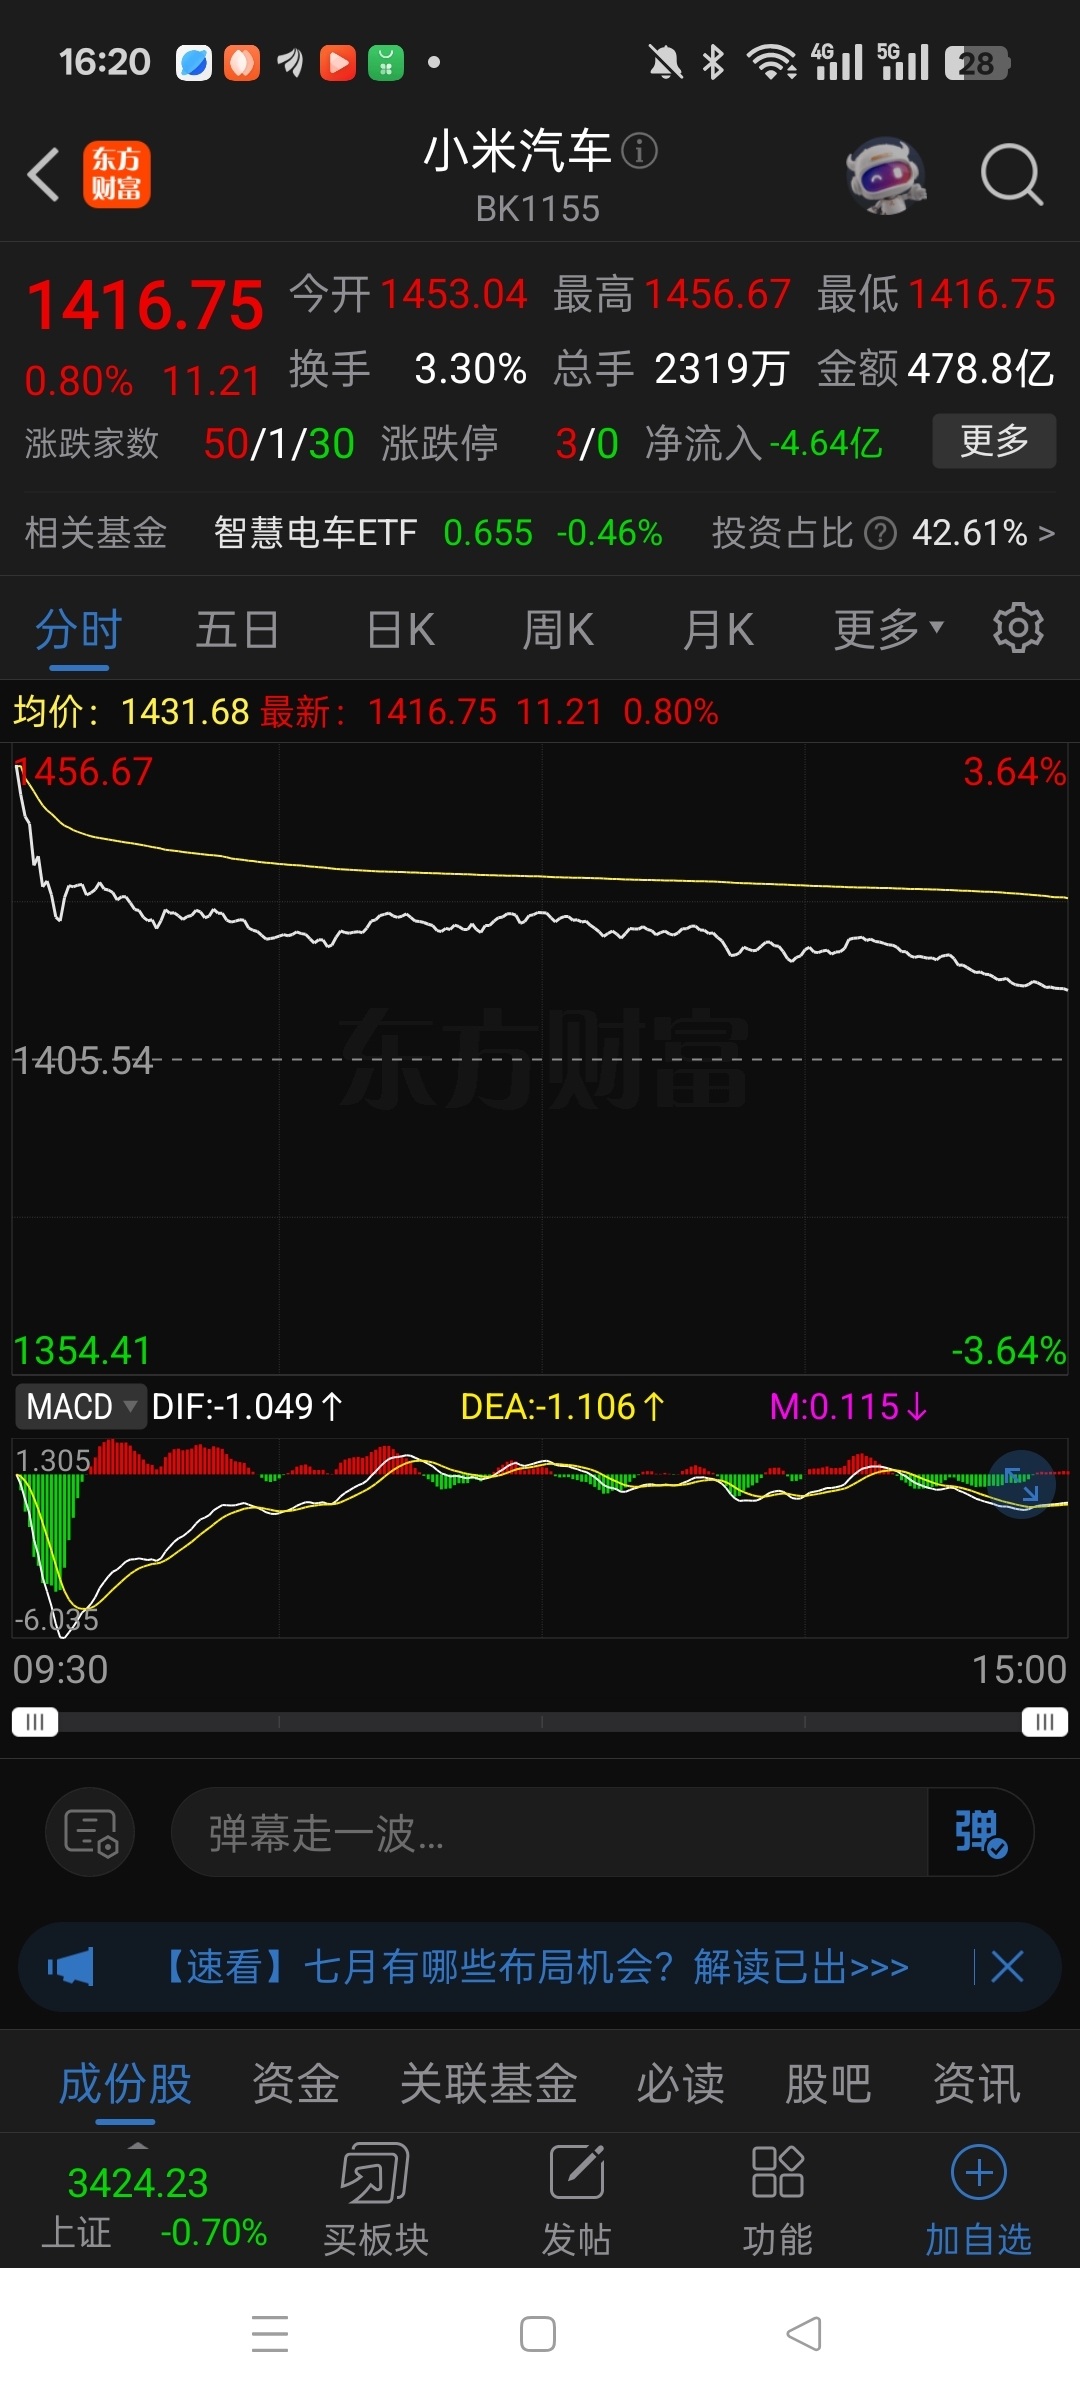The width and height of the screenshot is (1080, 2400).
Task: Select the 成份股 tab
Action: click(x=125, y=2085)
